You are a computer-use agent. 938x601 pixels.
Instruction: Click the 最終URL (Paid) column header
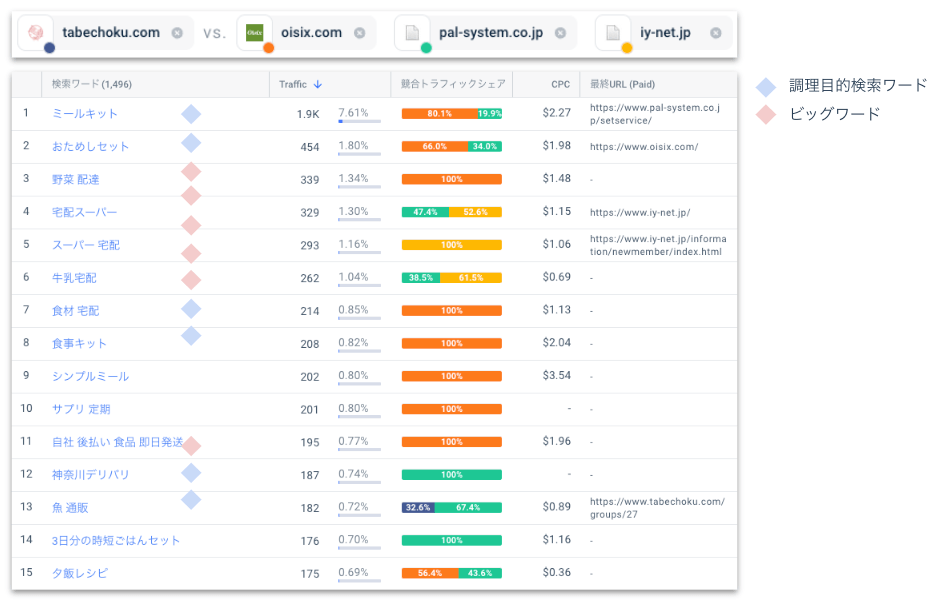coord(622,85)
